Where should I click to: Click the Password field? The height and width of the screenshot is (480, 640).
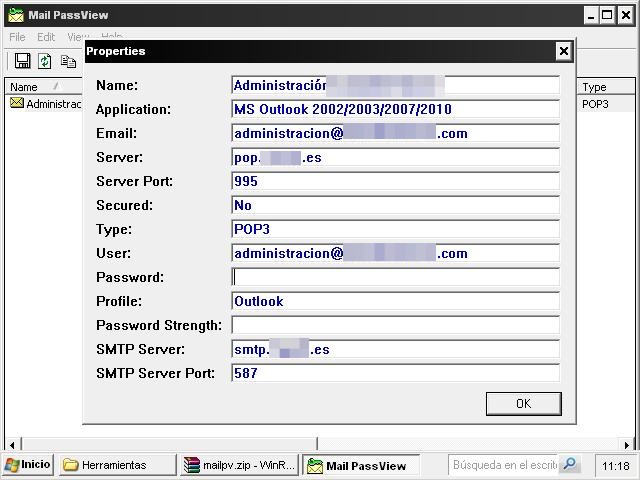coord(395,277)
